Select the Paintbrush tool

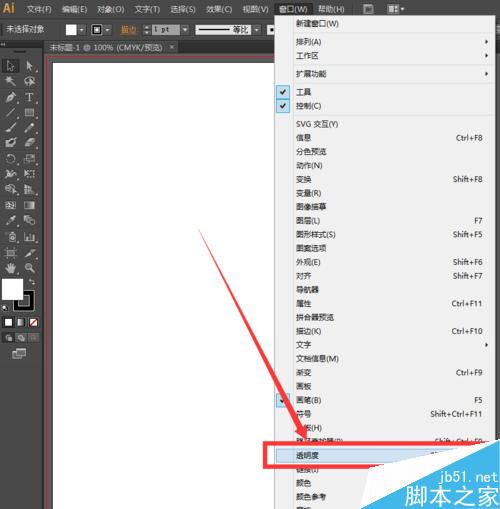pyautogui.click(x=10, y=128)
